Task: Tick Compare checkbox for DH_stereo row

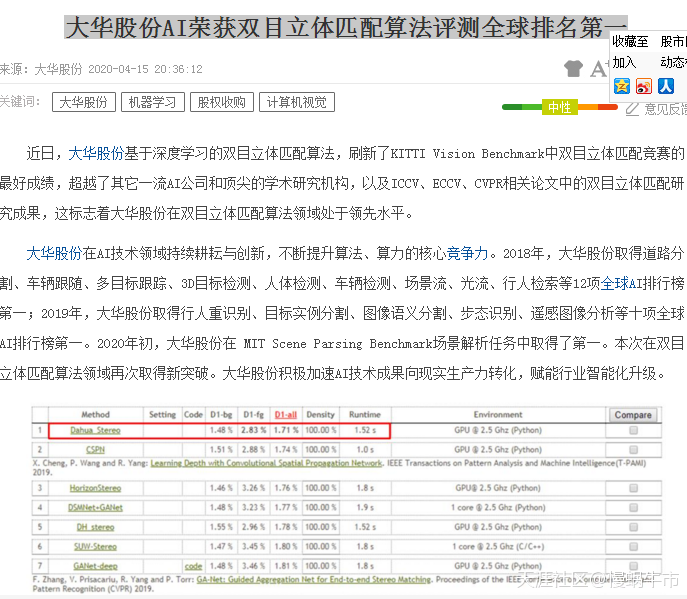Action: [633, 527]
